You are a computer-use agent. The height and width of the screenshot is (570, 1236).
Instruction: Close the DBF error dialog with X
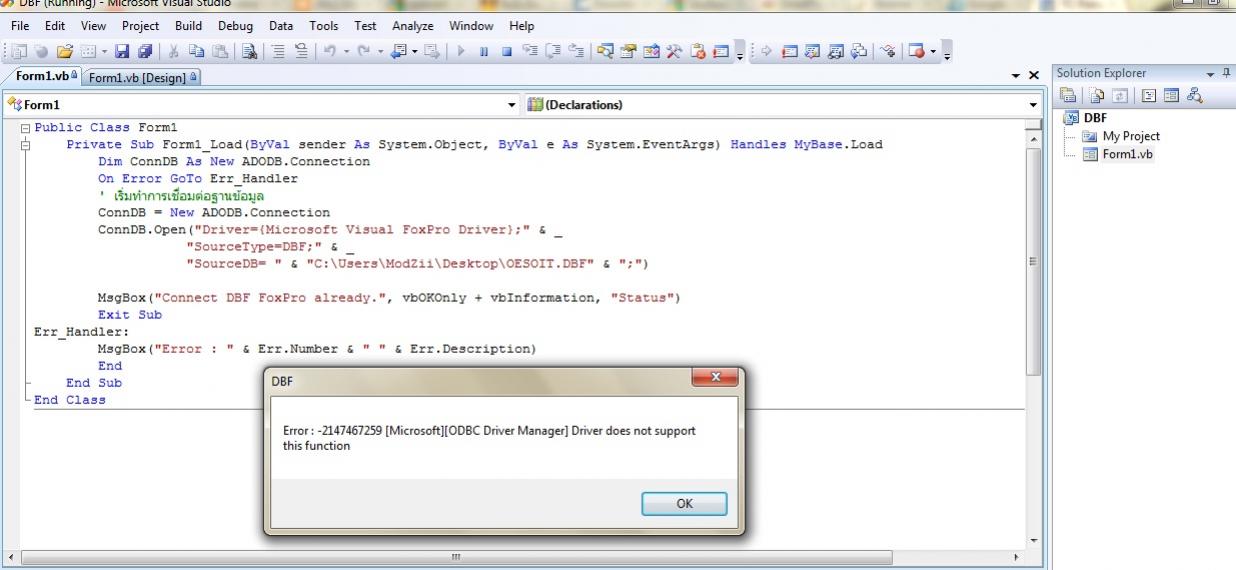tap(715, 378)
